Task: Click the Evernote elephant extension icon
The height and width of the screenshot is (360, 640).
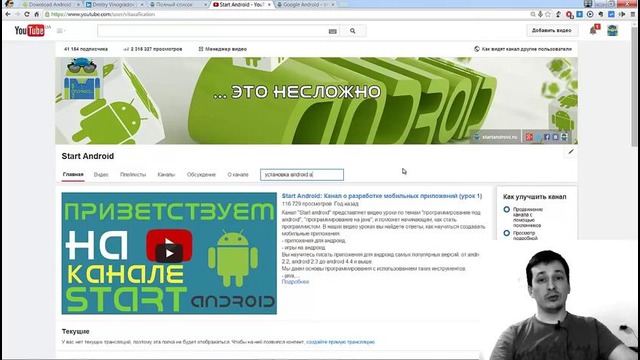Action: point(600,14)
